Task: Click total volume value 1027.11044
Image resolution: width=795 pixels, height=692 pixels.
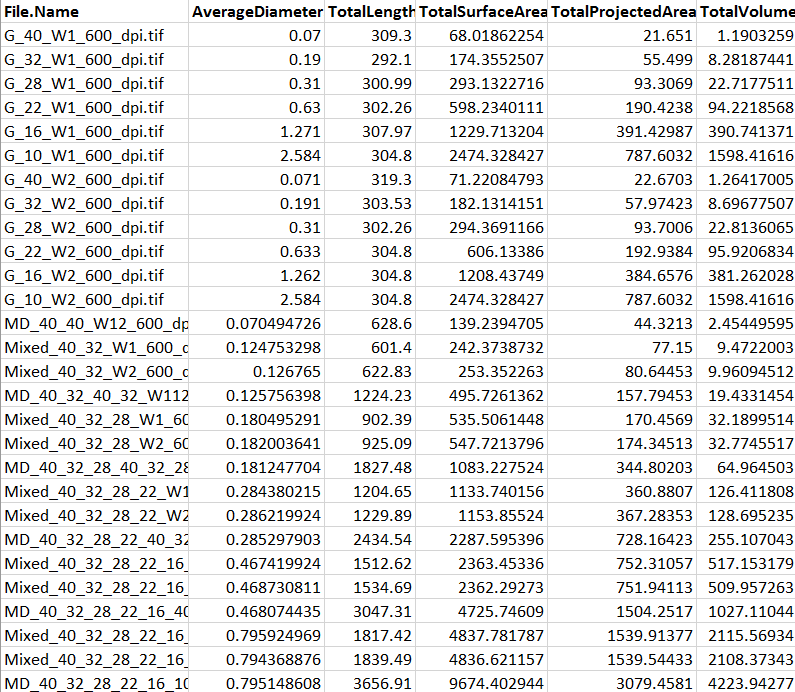Action: tap(746, 611)
